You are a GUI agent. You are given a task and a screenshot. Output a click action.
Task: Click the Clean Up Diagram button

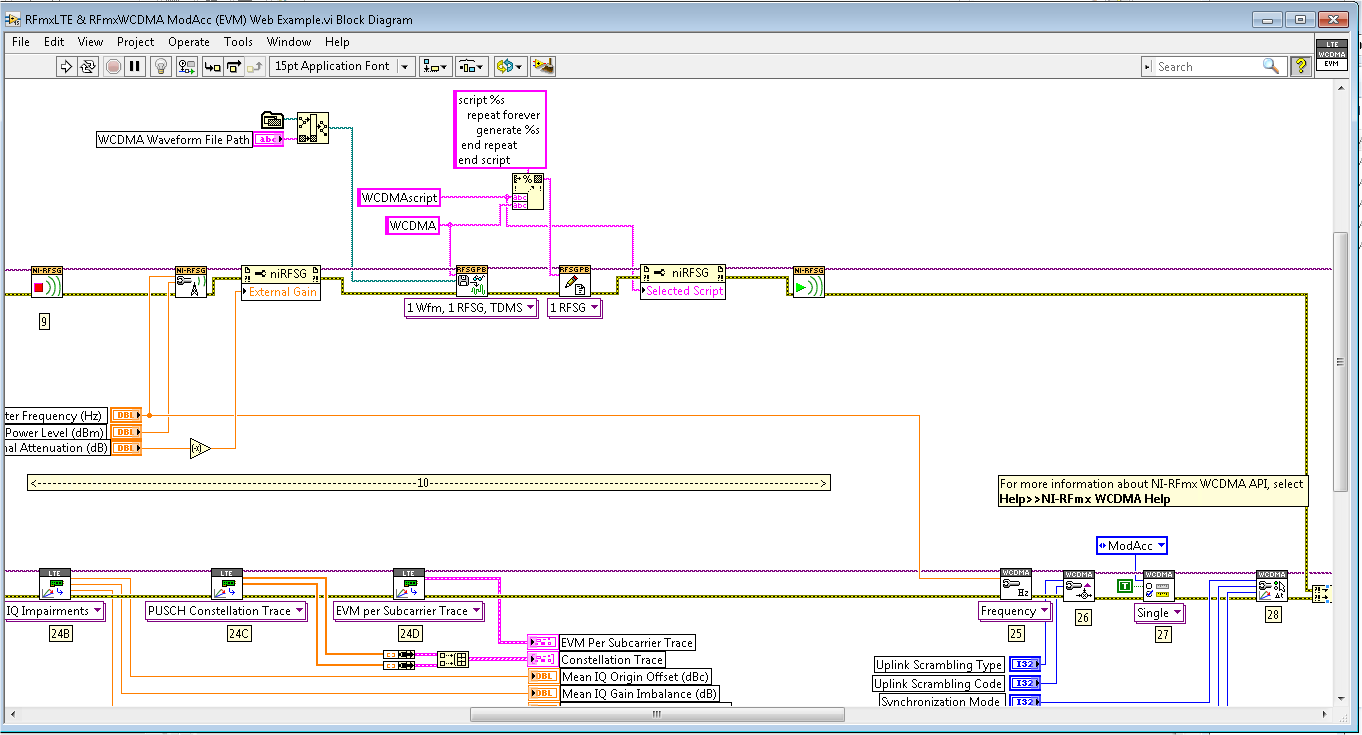pos(543,66)
